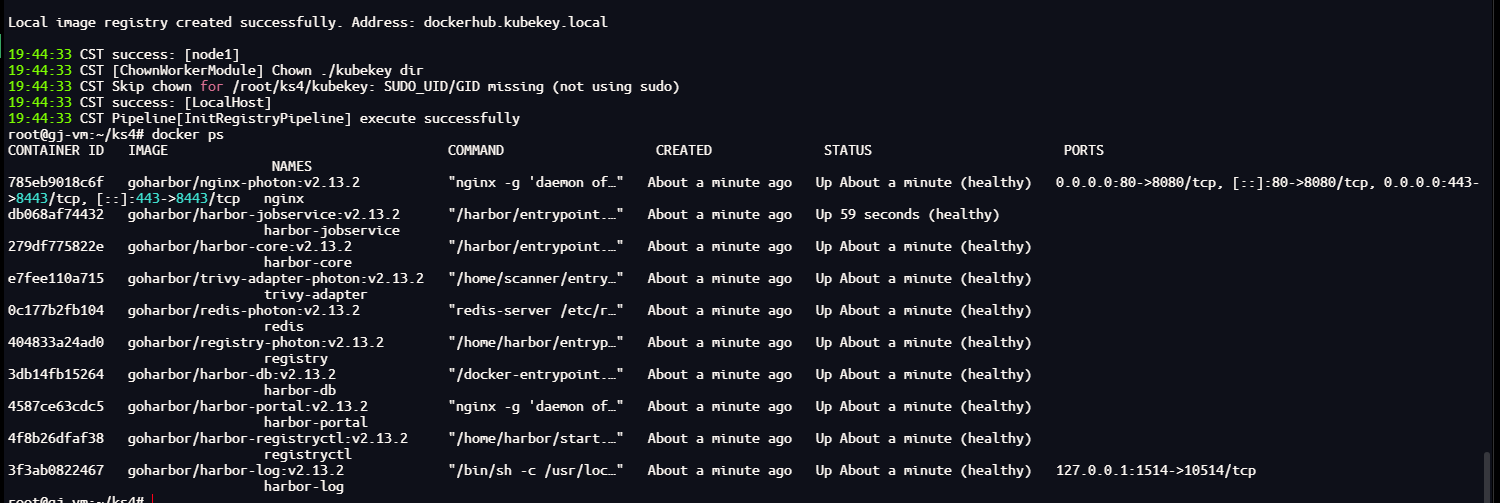Click the Pipeline[InitRegistryPipeline] log line
The height and width of the screenshot is (503, 1500).
point(264,118)
